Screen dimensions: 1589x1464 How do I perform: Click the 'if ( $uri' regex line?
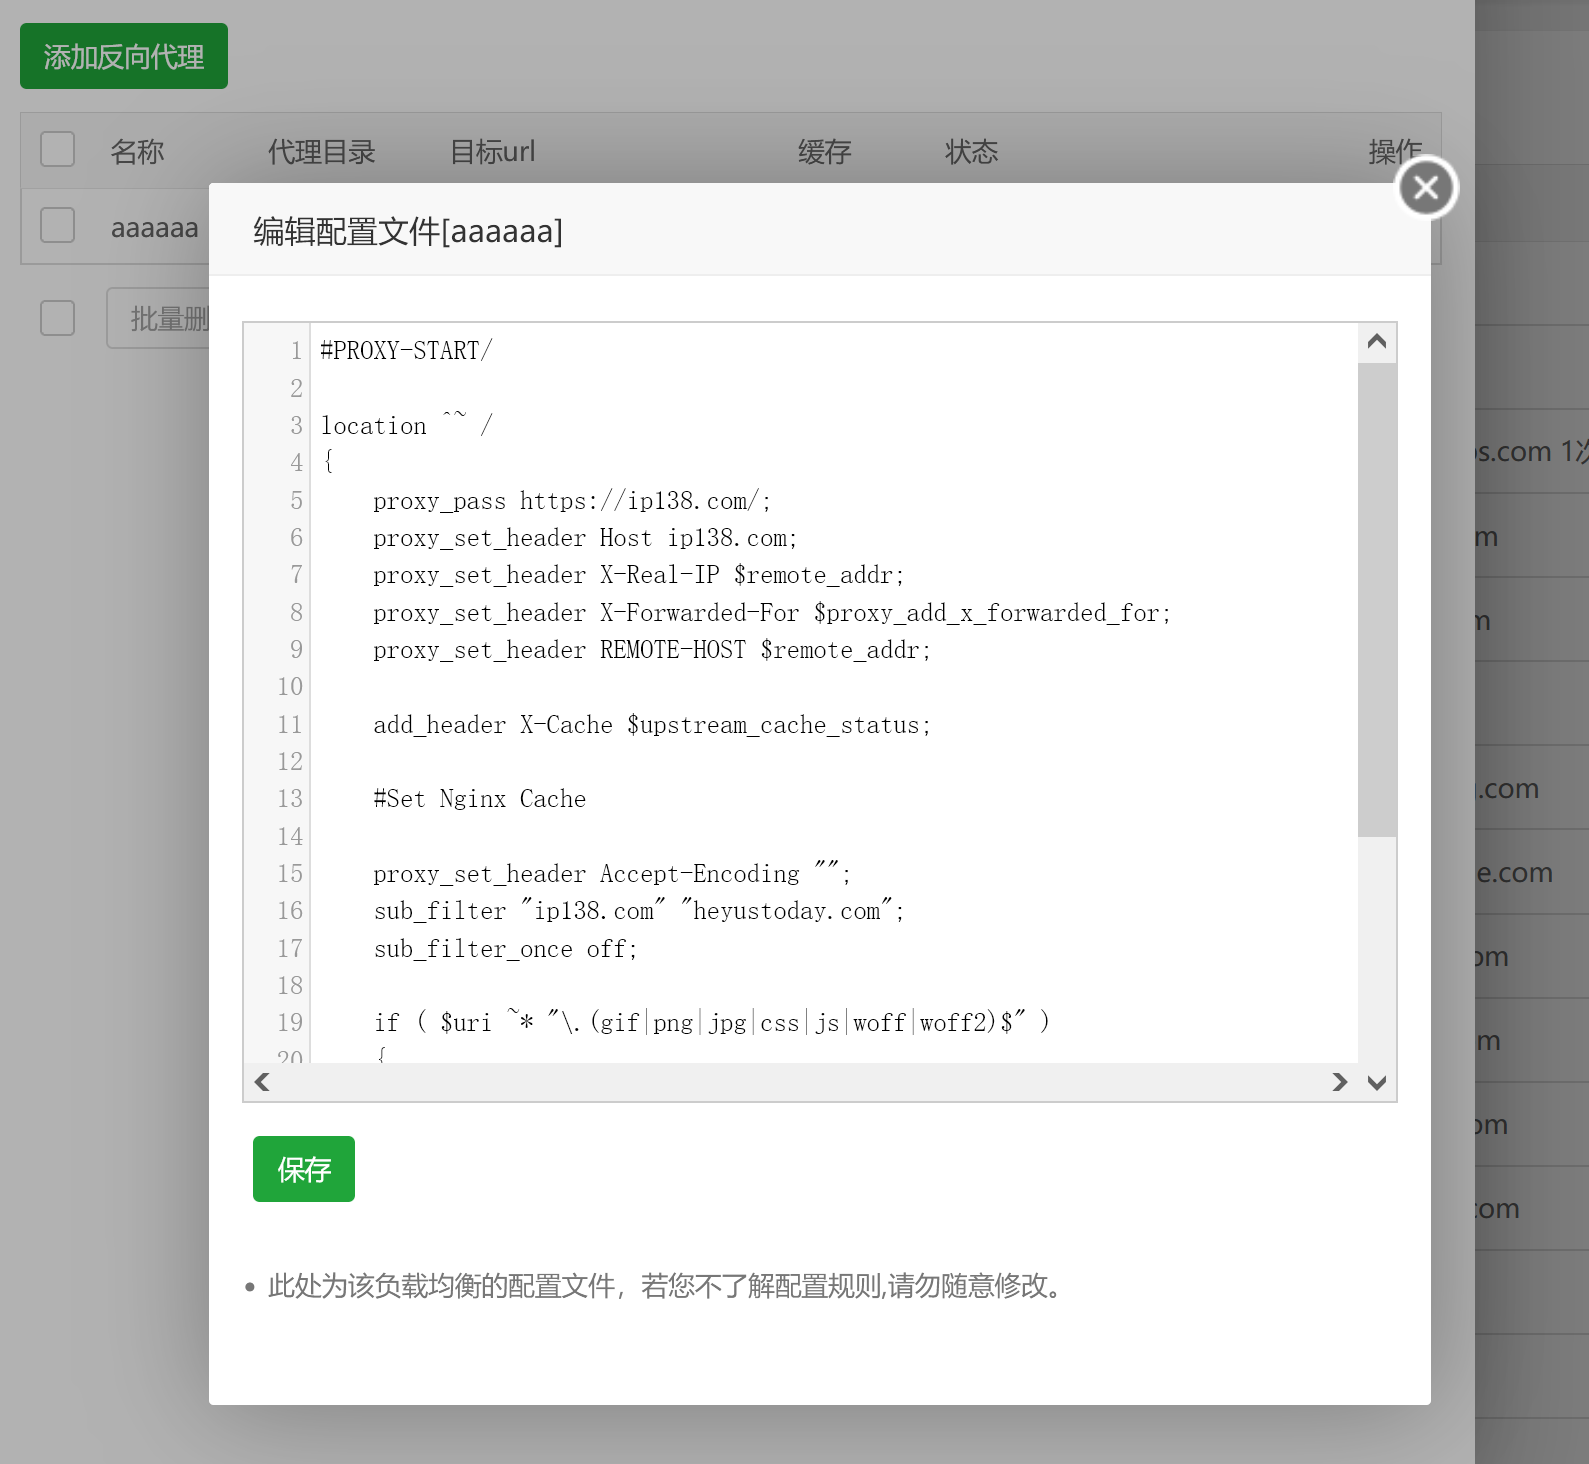pyautogui.click(x=711, y=1022)
